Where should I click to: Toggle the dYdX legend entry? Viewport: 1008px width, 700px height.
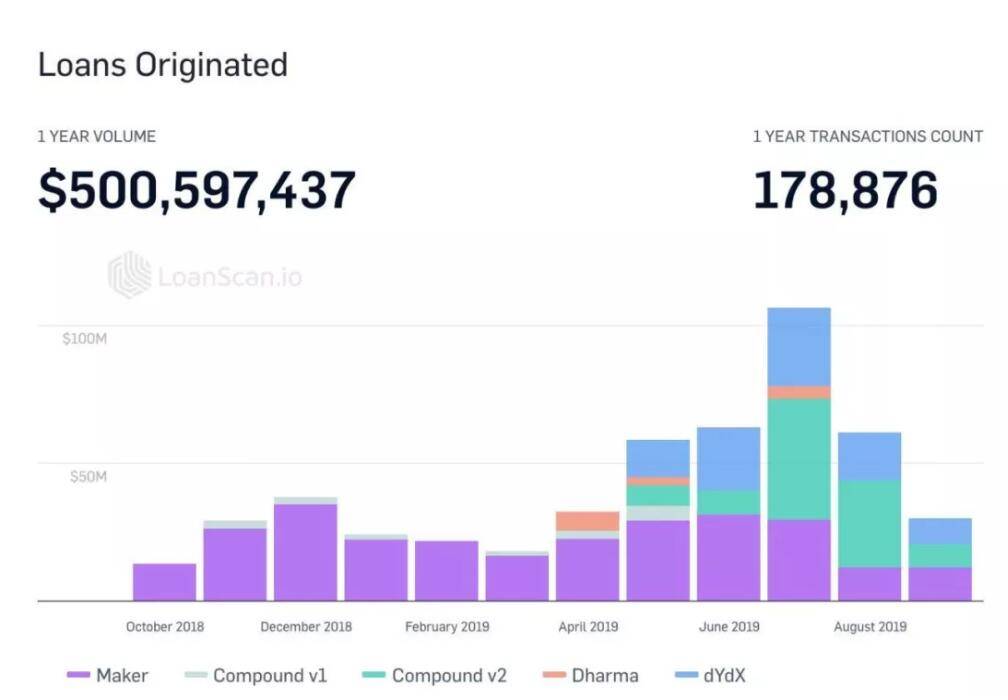pyautogui.click(x=710, y=676)
